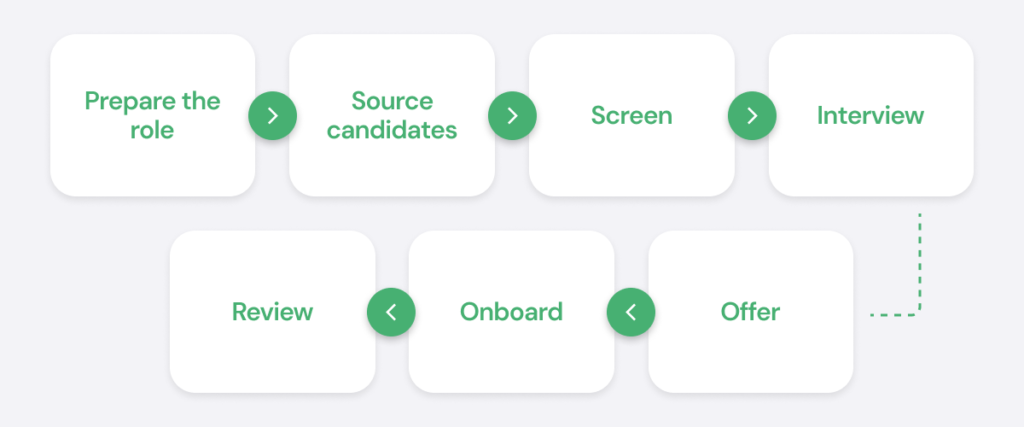Viewport: 1024px width, 427px height.
Task: Click the "Review" text label
Action: [272, 311]
